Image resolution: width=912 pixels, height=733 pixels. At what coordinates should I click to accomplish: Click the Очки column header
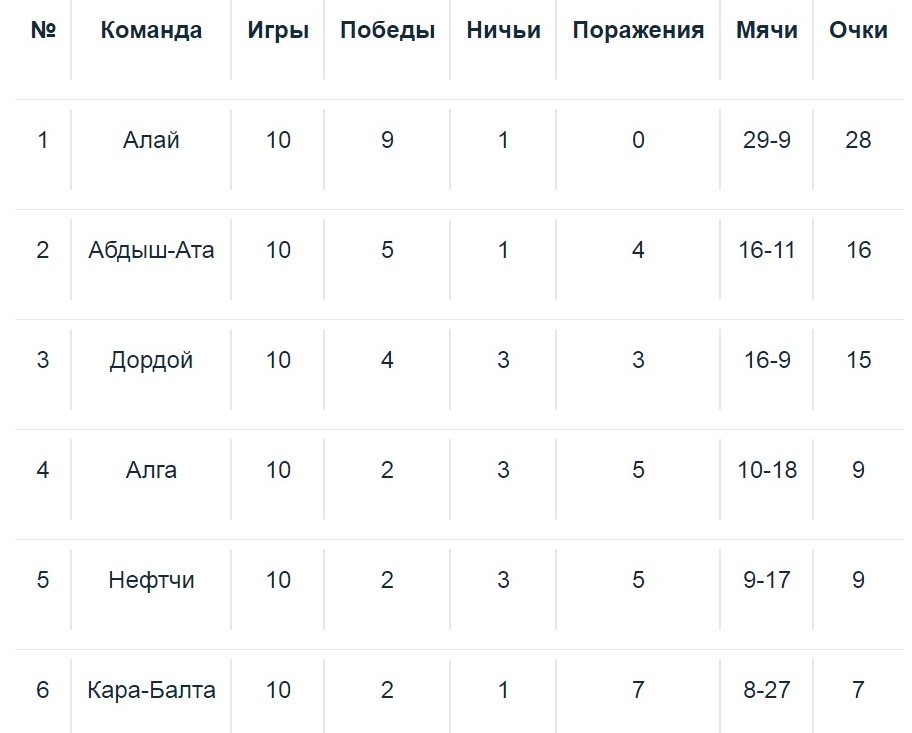pos(858,31)
